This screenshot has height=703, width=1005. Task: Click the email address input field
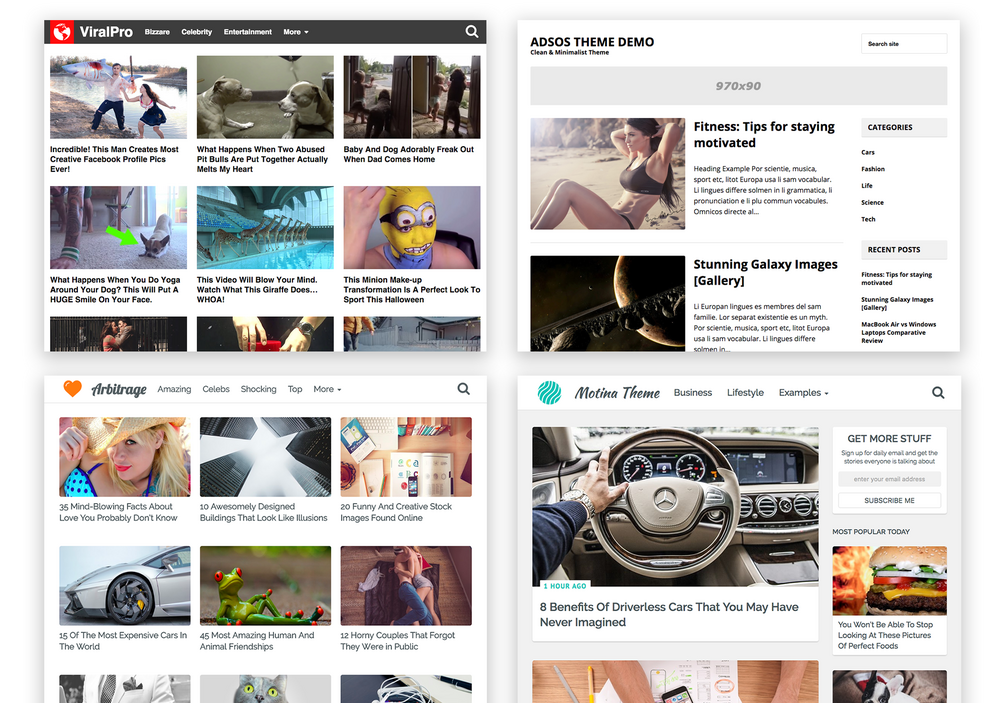889,479
